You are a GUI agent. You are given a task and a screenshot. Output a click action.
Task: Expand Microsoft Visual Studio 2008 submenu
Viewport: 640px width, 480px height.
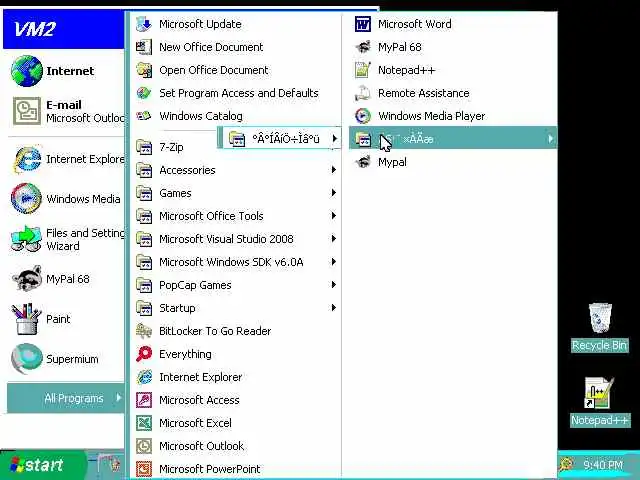(236, 239)
